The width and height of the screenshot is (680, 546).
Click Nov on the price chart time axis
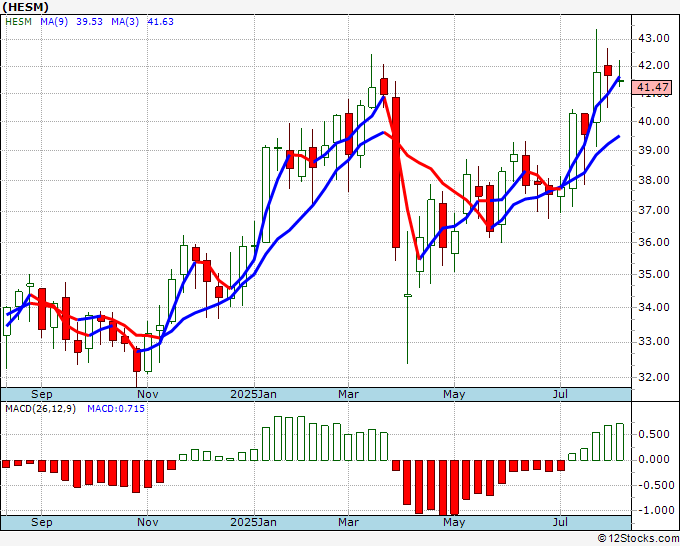pos(147,394)
